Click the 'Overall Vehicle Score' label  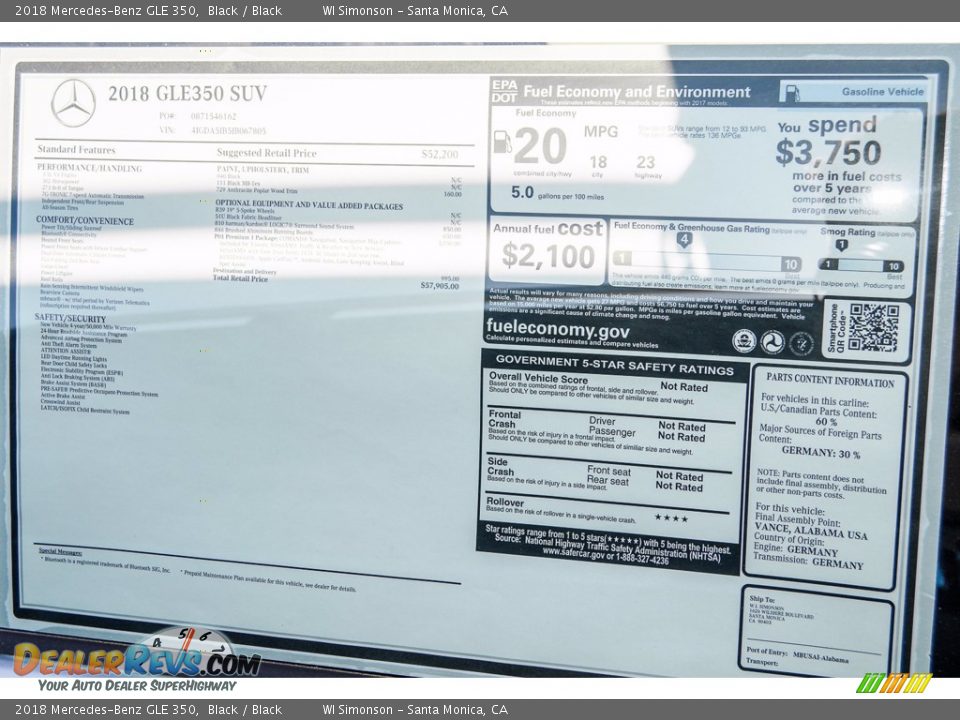coord(538,379)
